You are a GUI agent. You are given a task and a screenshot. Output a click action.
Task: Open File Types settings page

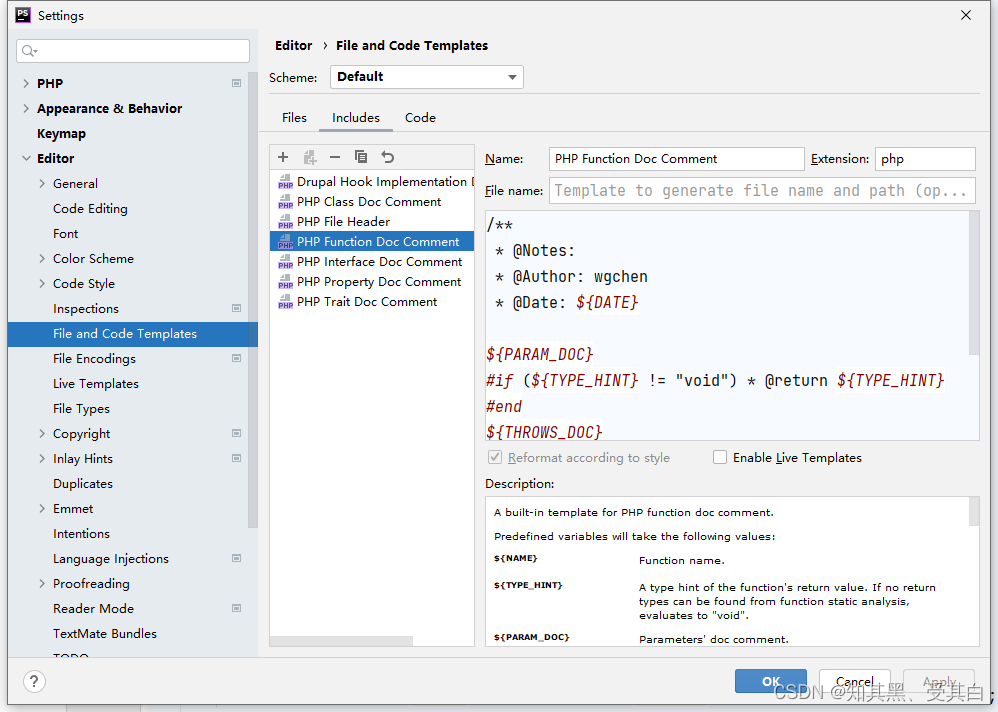(81, 408)
